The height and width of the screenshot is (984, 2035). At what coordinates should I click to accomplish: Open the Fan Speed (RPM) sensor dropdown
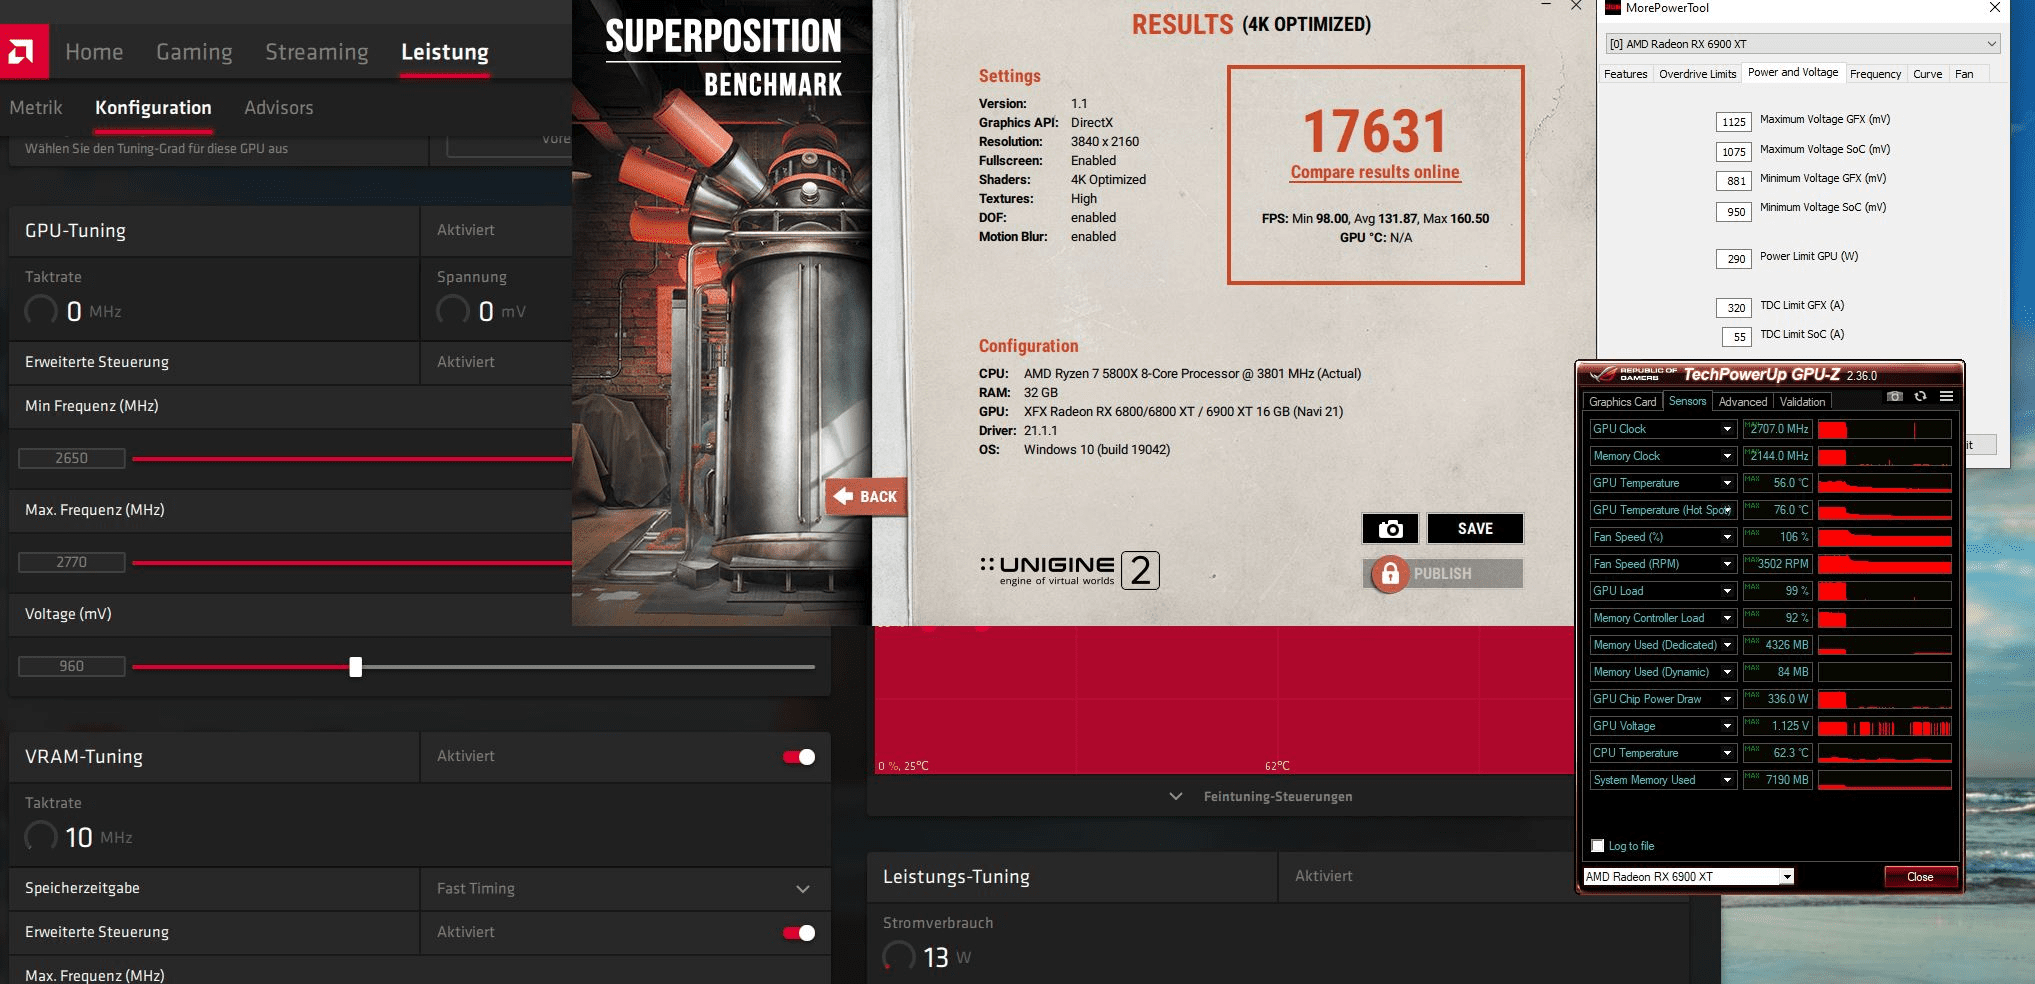(x=1727, y=564)
